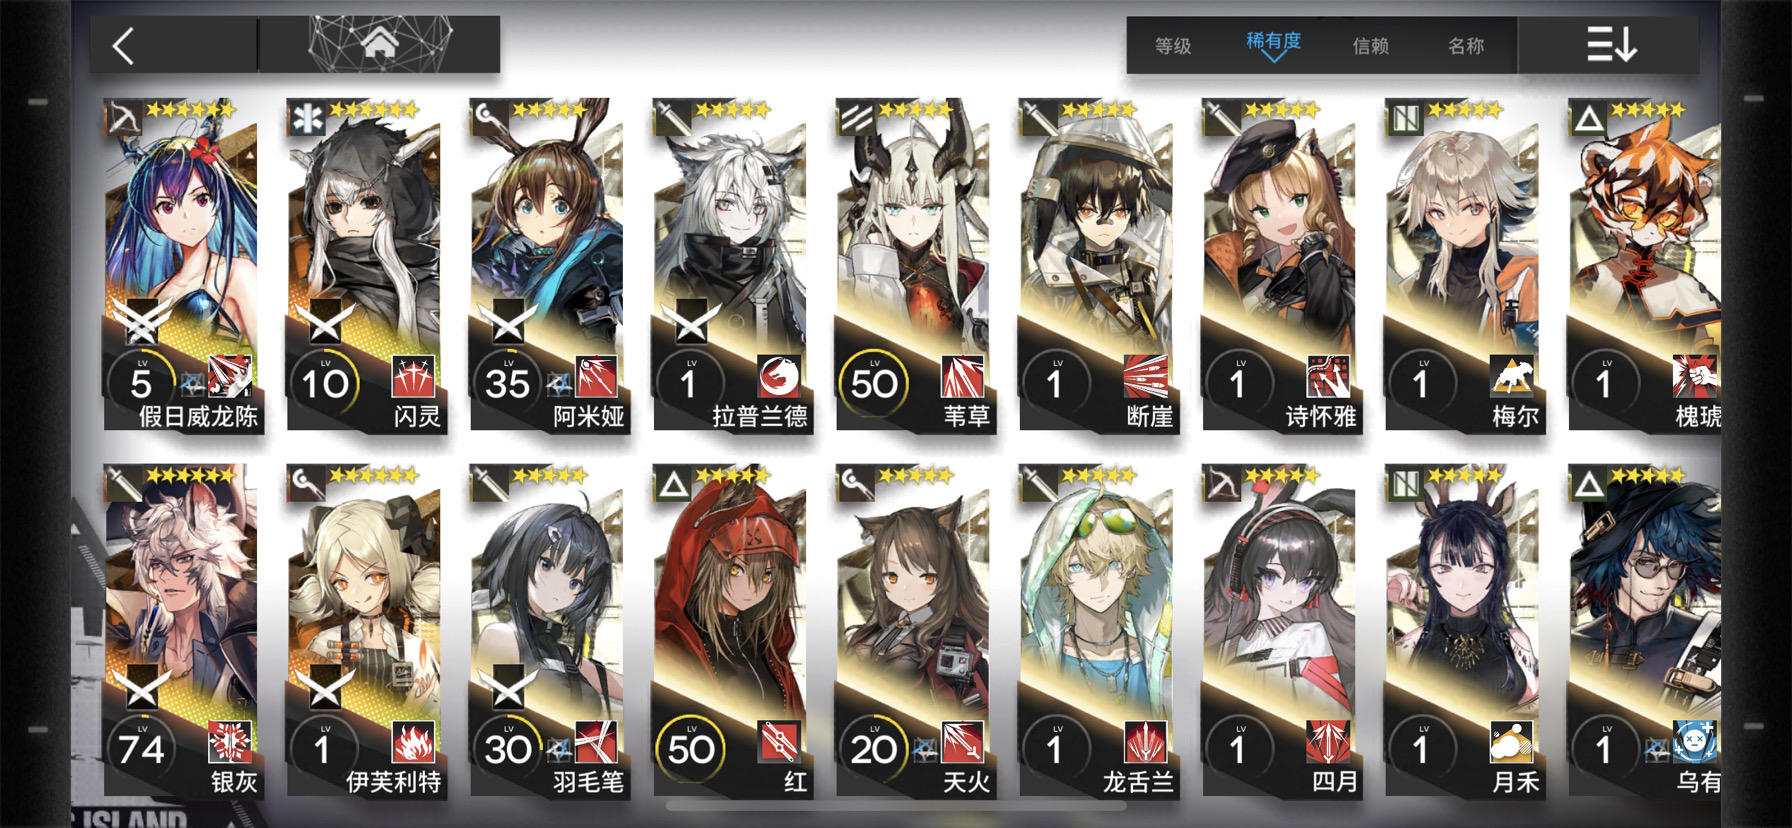Tap the back arrow icon
The image size is (1792, 828).
123,46
